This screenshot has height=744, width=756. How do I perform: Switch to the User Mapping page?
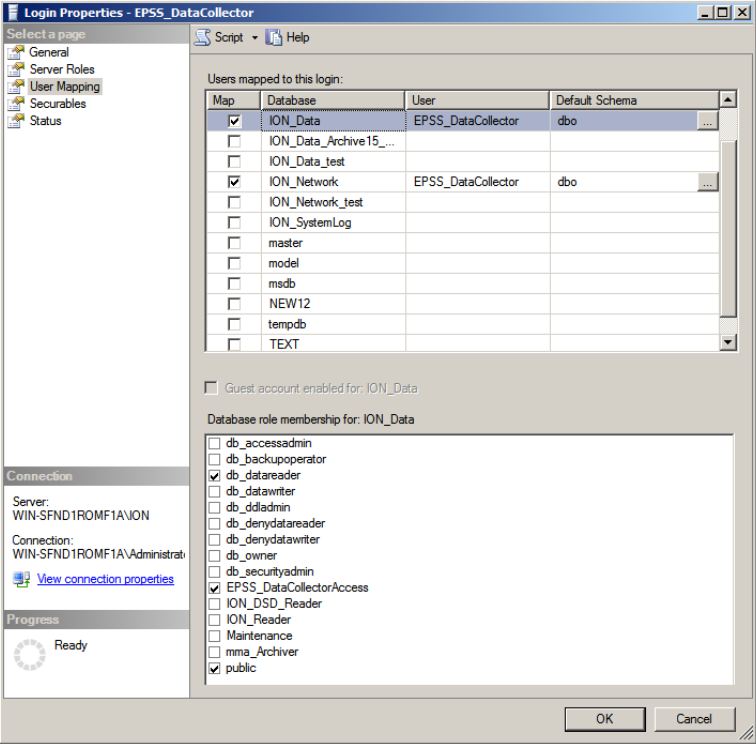point(65,87)
